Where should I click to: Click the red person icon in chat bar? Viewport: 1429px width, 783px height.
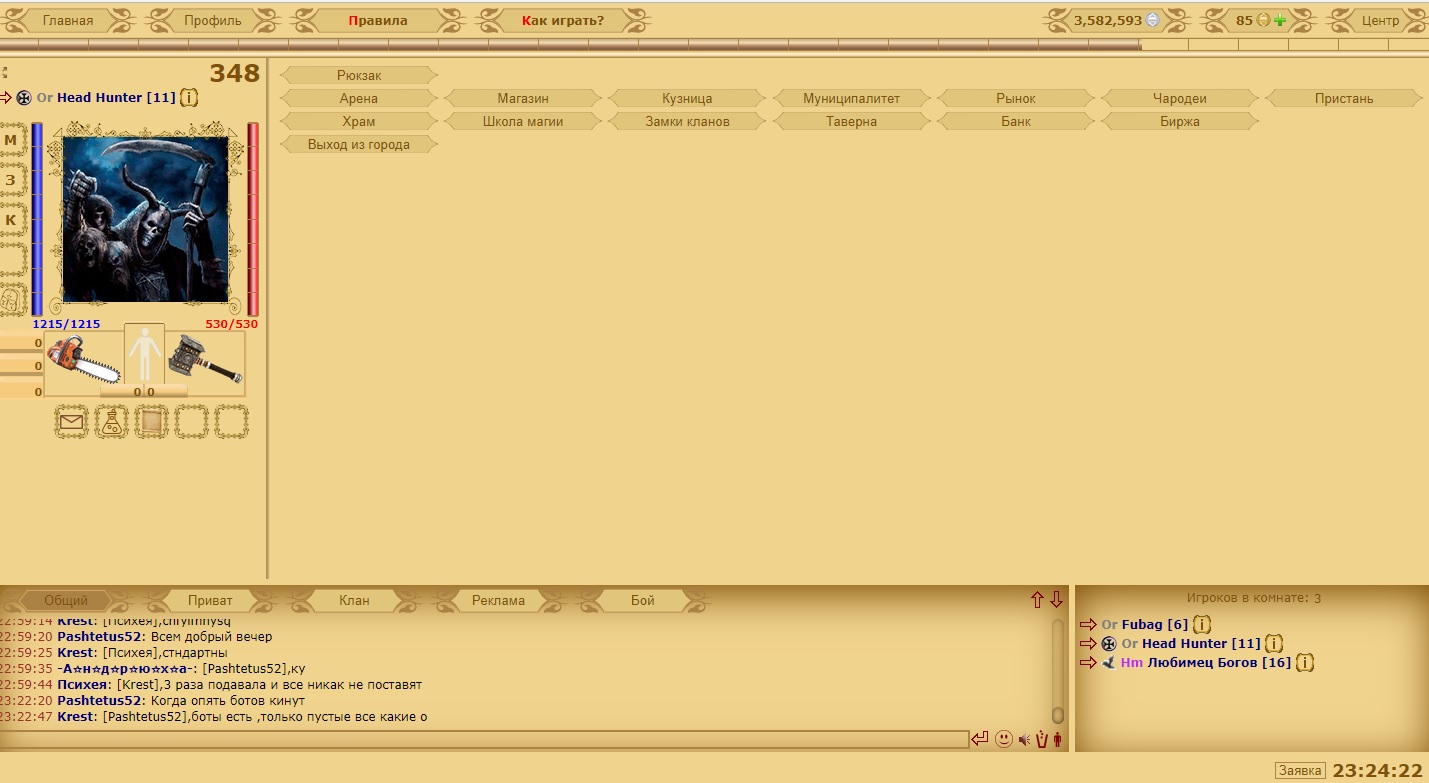pos(1058,740)
